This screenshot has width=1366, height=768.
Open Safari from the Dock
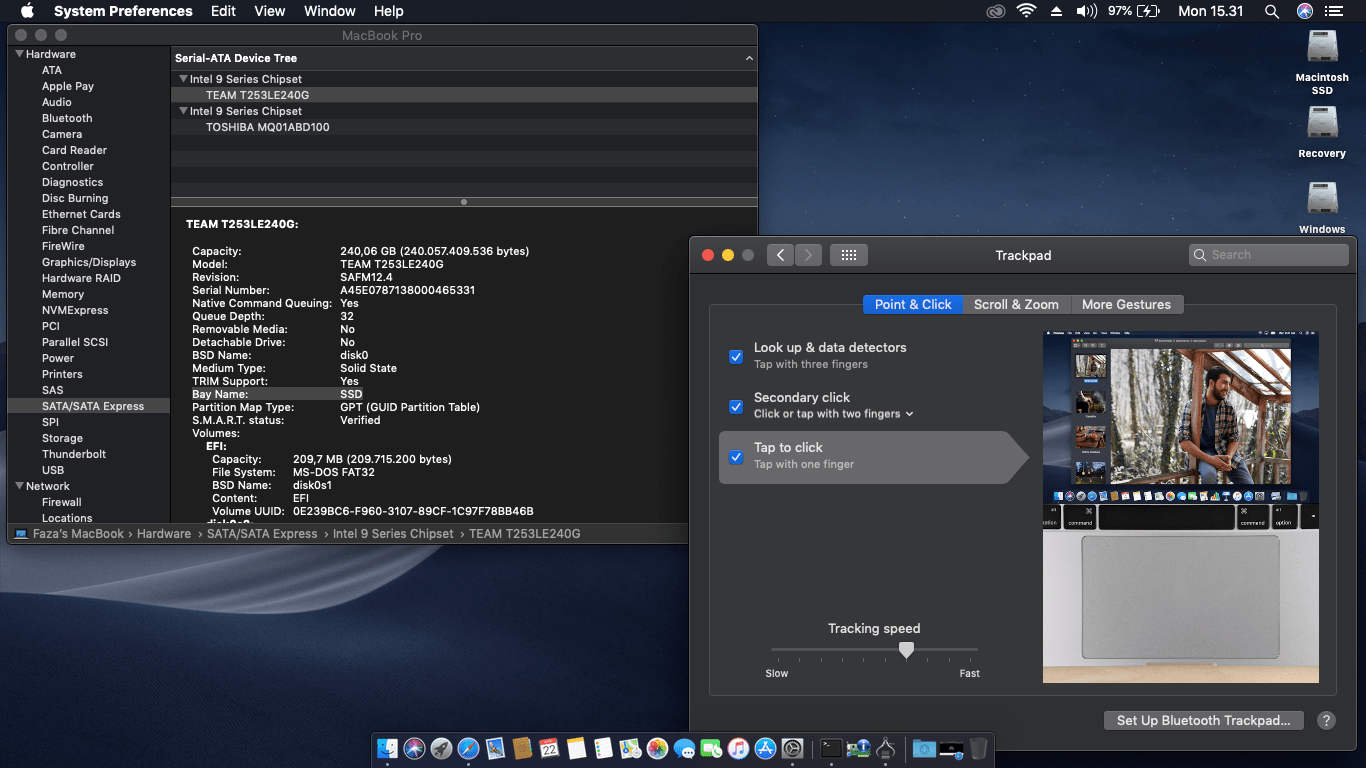tap(468, 748)
